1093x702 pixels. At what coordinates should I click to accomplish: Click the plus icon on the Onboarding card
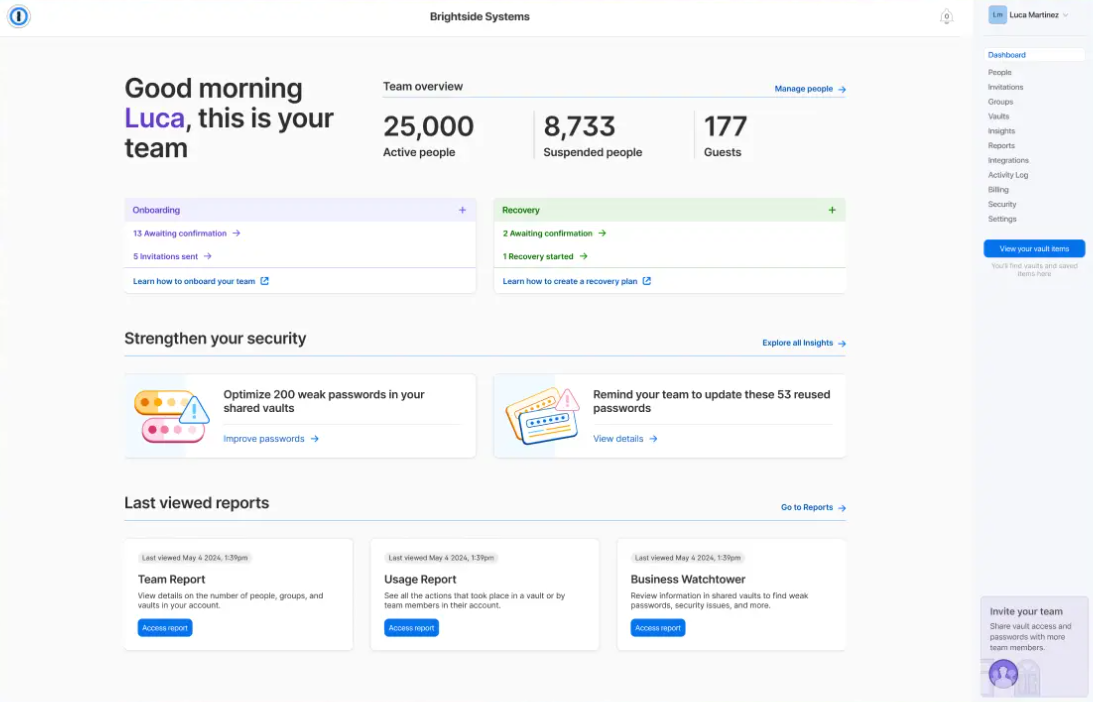[x=462, y=210]
